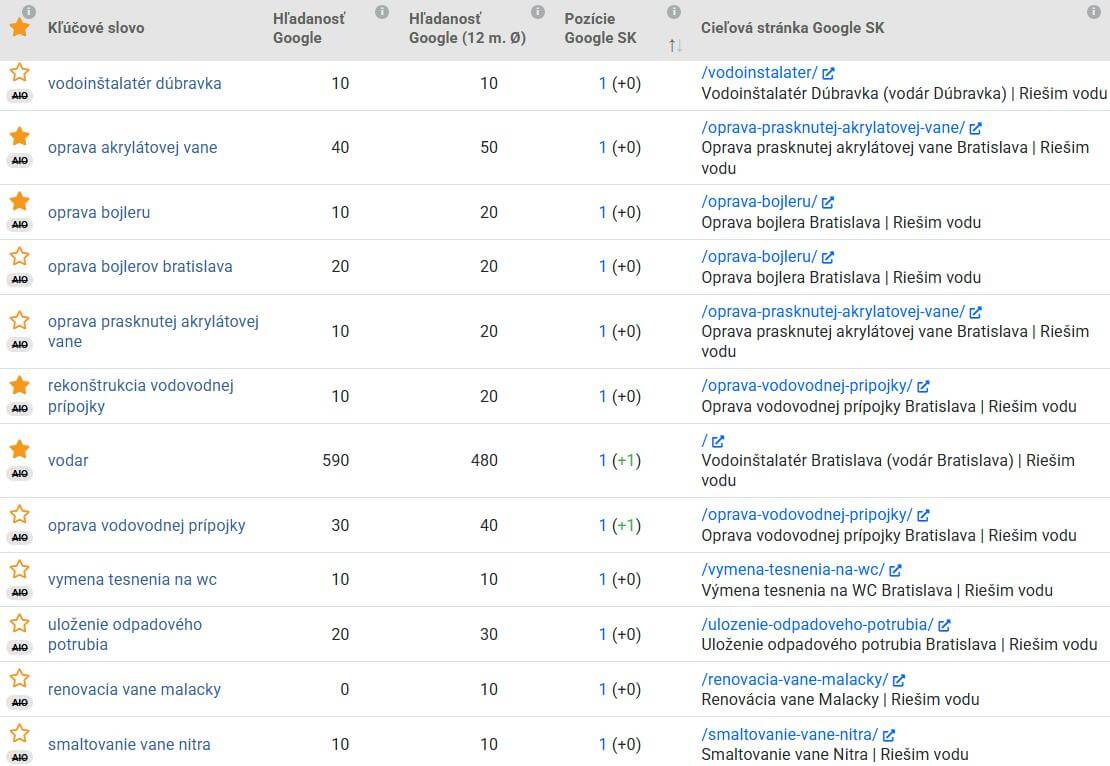Sort by Hľadanosť Google (12 m. Ø) header
Screen dimensions: 1110x766
pyautogui.click(x=467, y=28)
